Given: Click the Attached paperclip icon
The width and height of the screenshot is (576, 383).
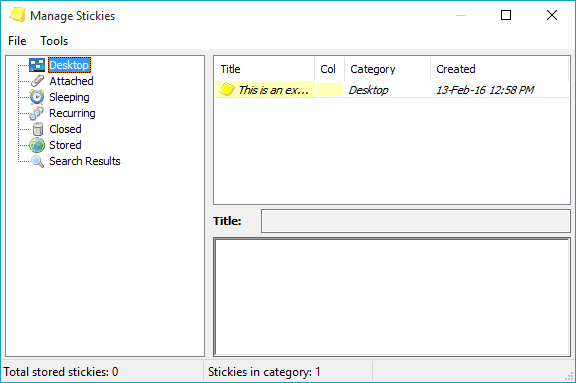Looking at the screenshot, I should 37,81.
